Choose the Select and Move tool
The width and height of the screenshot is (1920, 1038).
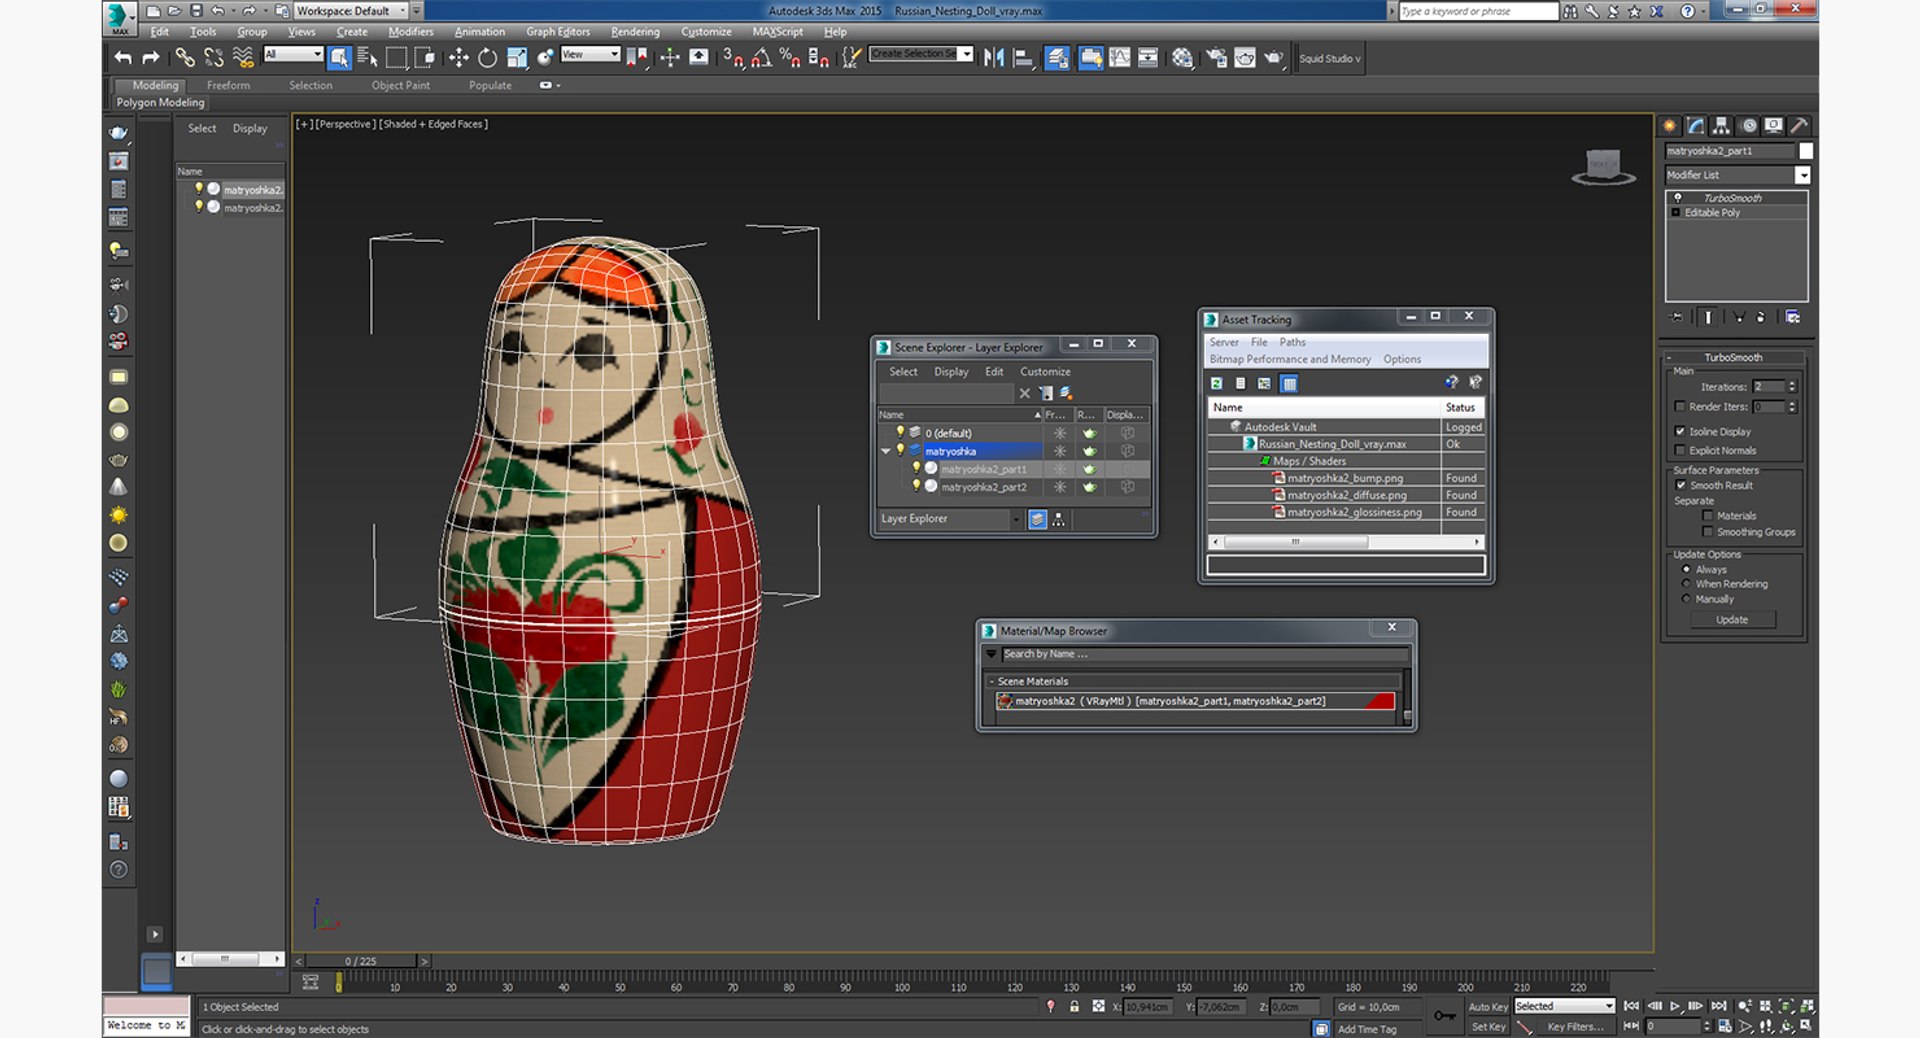[x=458, y=58]
